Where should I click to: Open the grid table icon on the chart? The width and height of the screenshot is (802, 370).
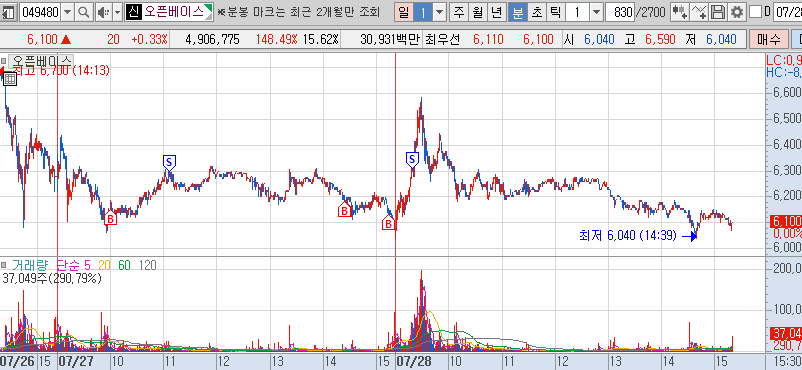tap(10, 78)
